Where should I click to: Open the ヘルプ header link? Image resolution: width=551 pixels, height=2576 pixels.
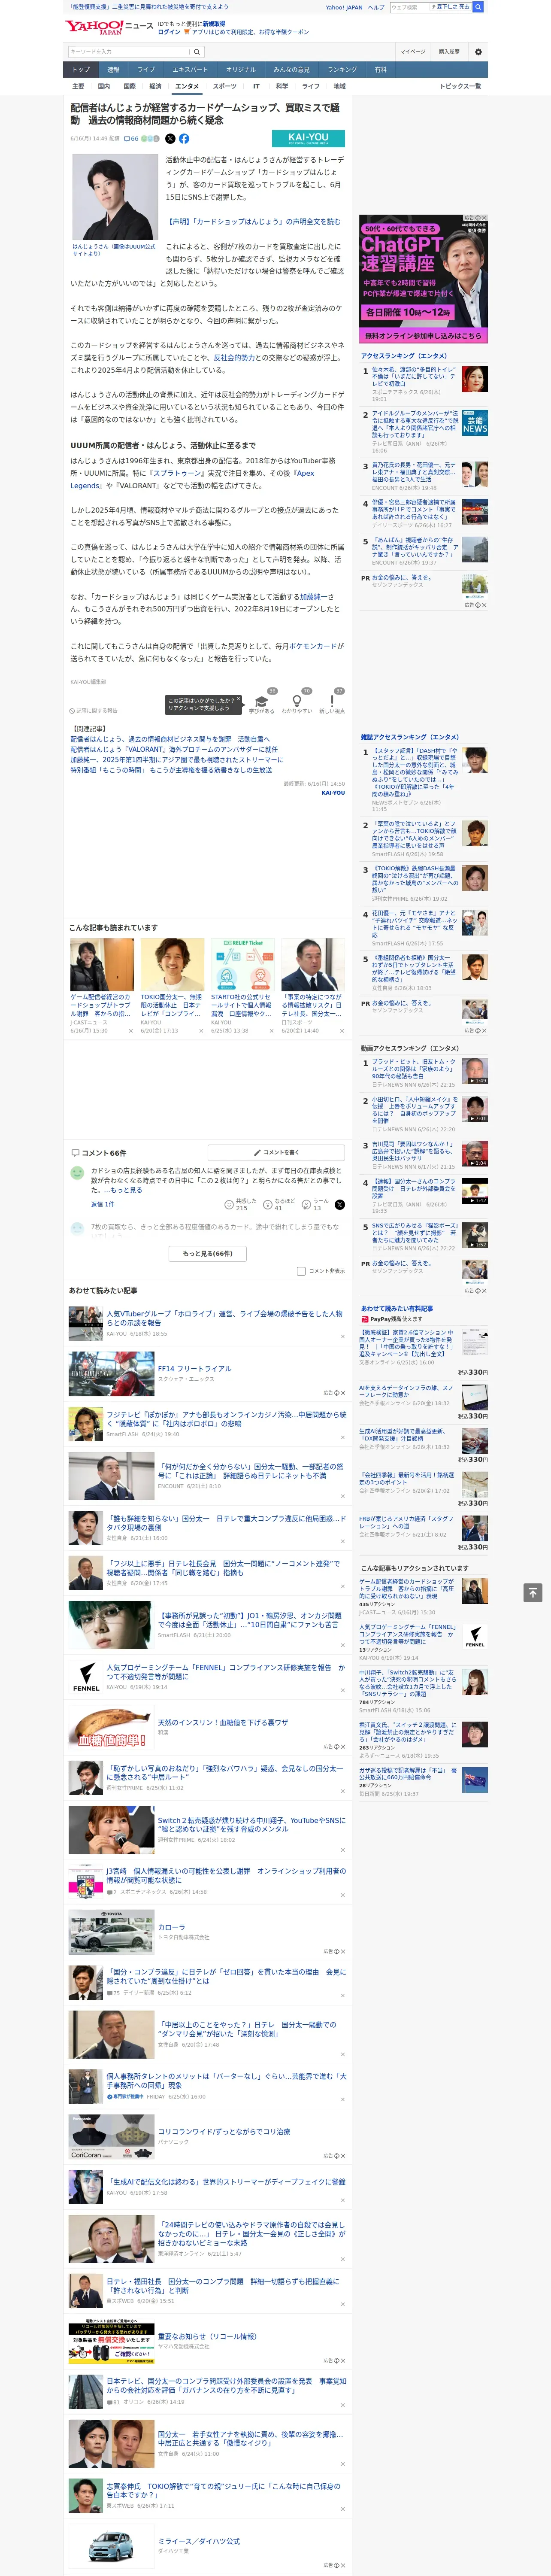click(376, 7)
